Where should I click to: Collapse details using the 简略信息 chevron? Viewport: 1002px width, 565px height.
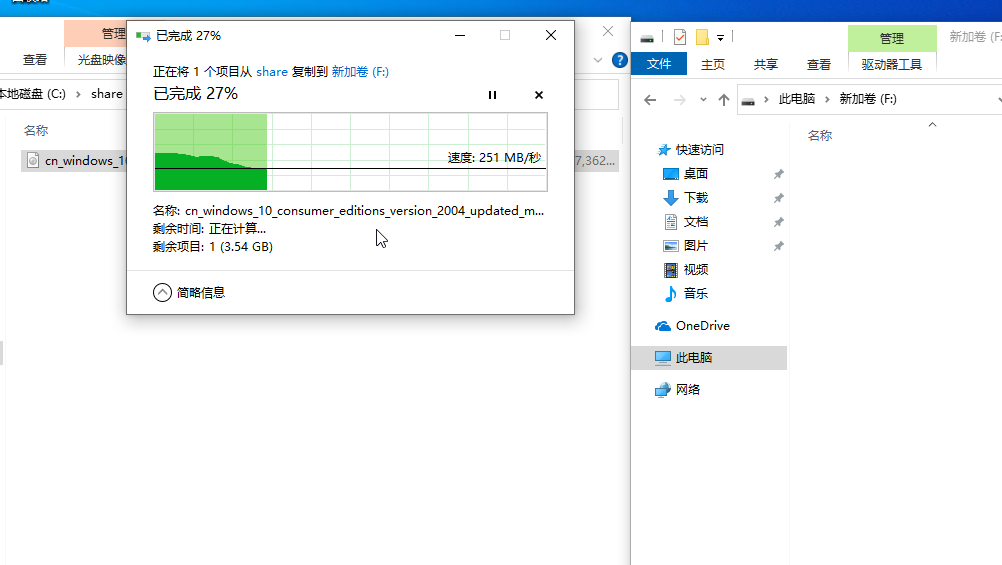163,292
